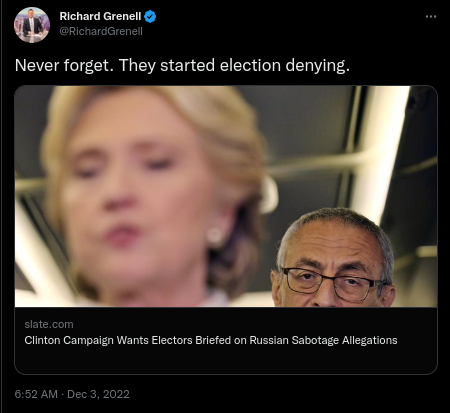Open Richard Grenell's profile avatar
Screen dimensions: 450x413
click(32, 25)
